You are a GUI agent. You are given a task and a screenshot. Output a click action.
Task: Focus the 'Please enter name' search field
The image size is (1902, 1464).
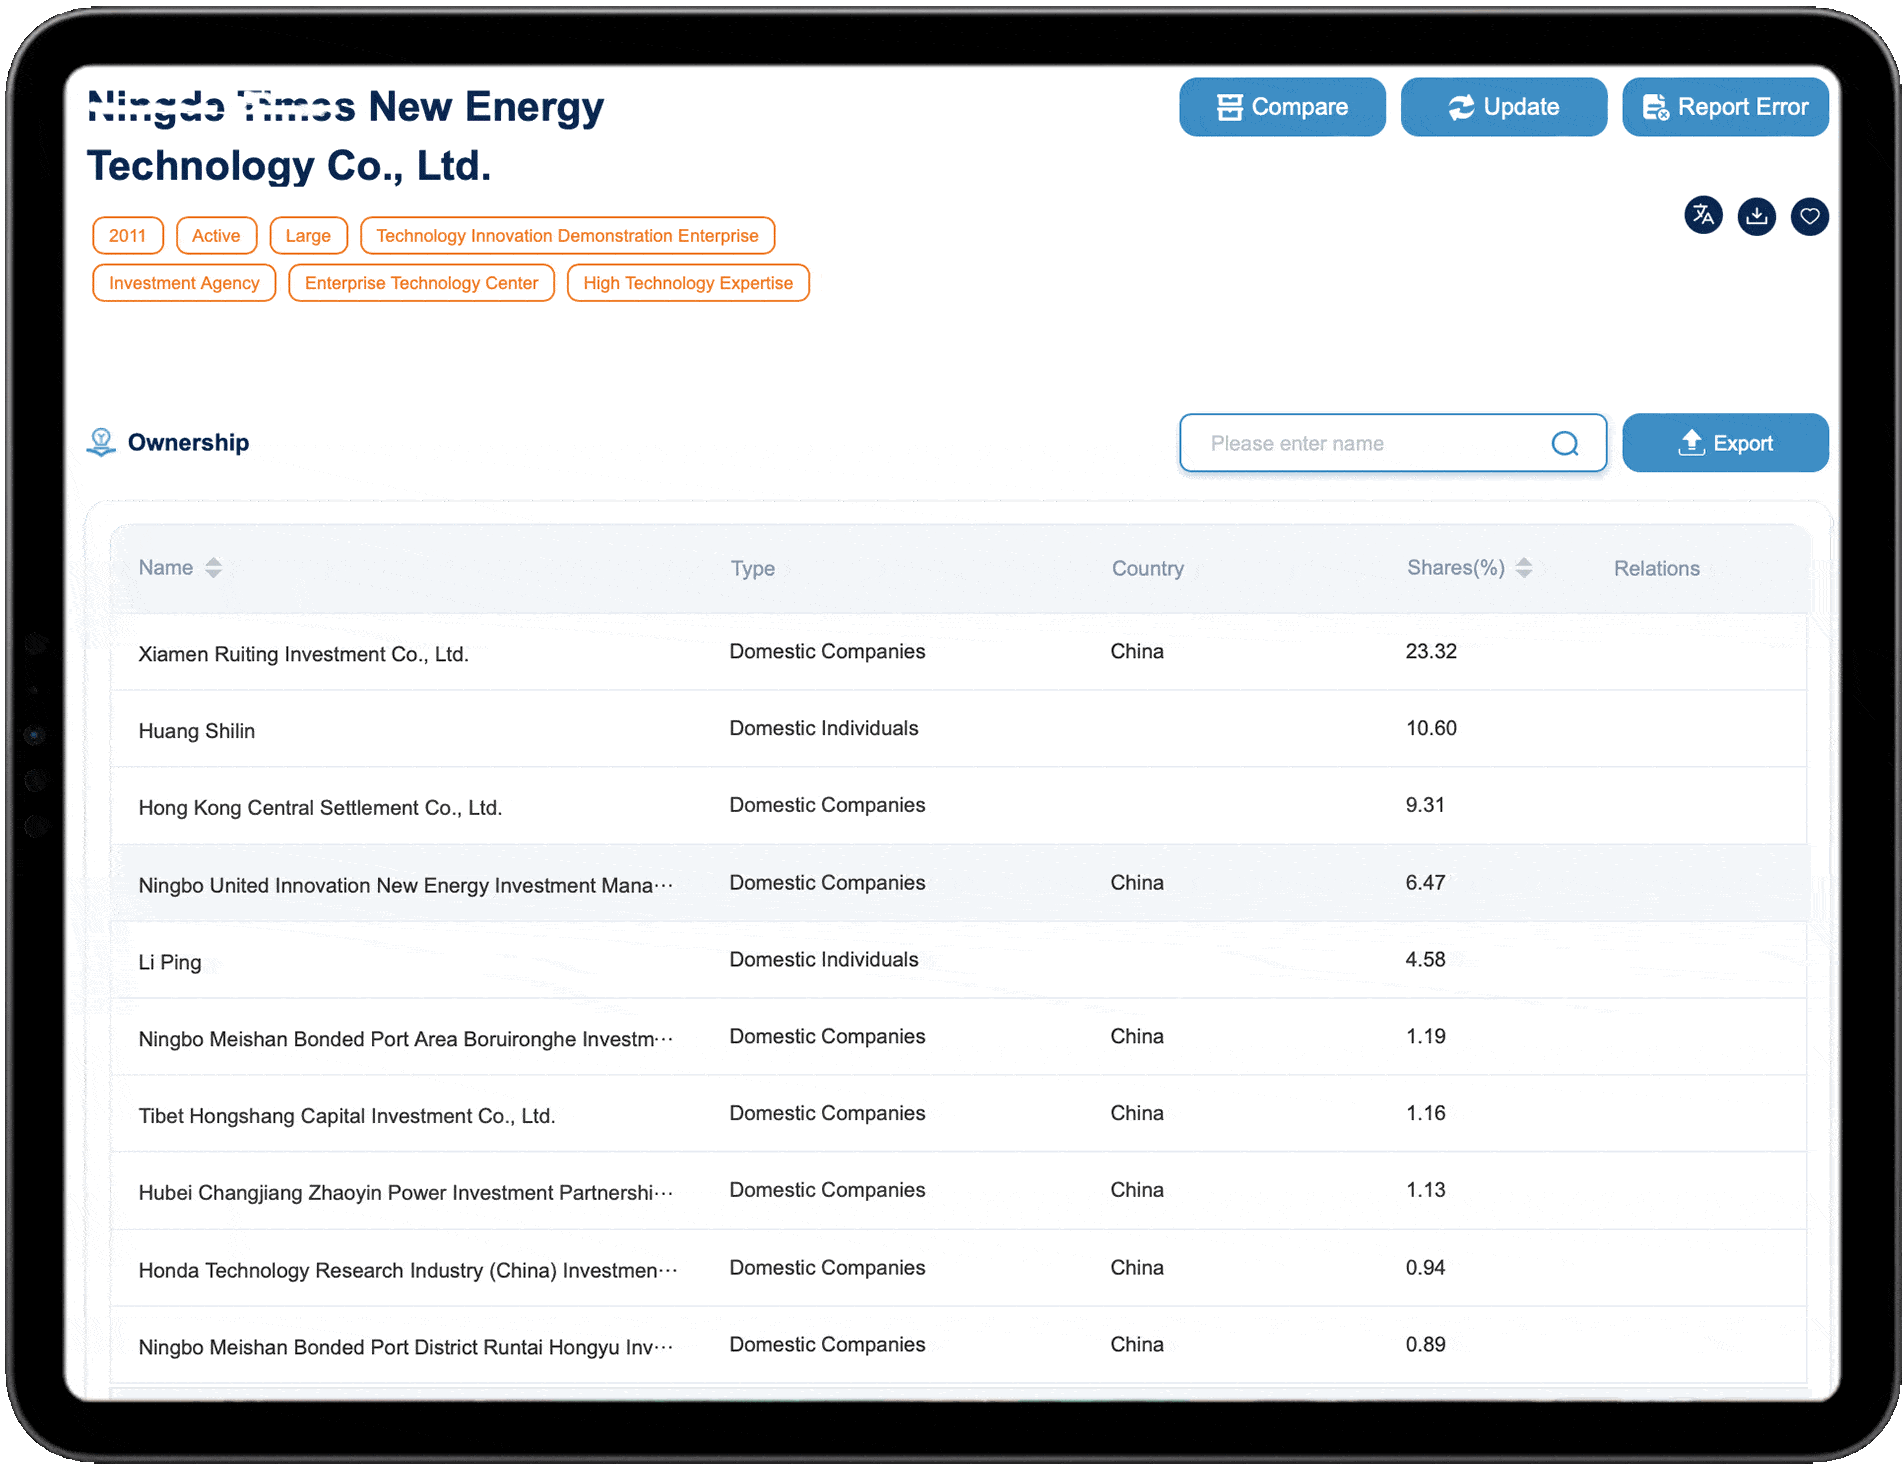[1393, 443]
